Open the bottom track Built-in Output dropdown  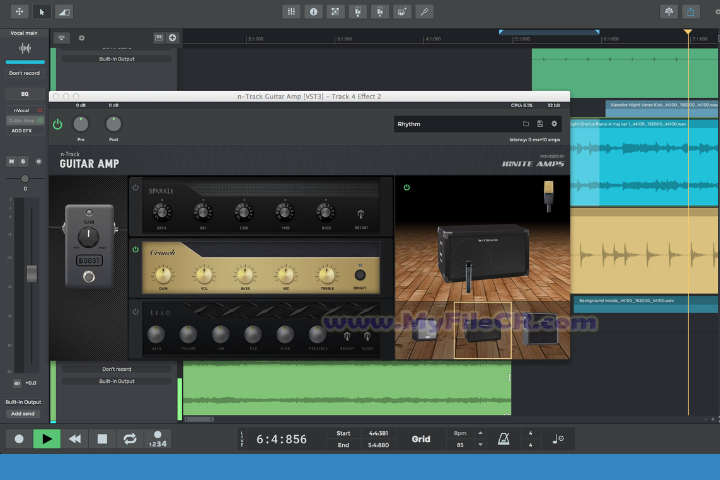tap(117, 381)
